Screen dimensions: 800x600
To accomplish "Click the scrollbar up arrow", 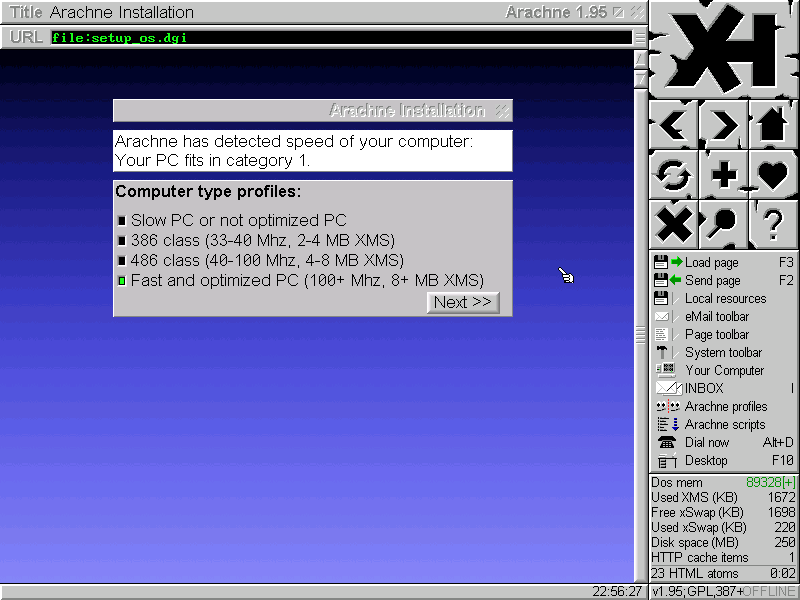I will pos(640,59).
